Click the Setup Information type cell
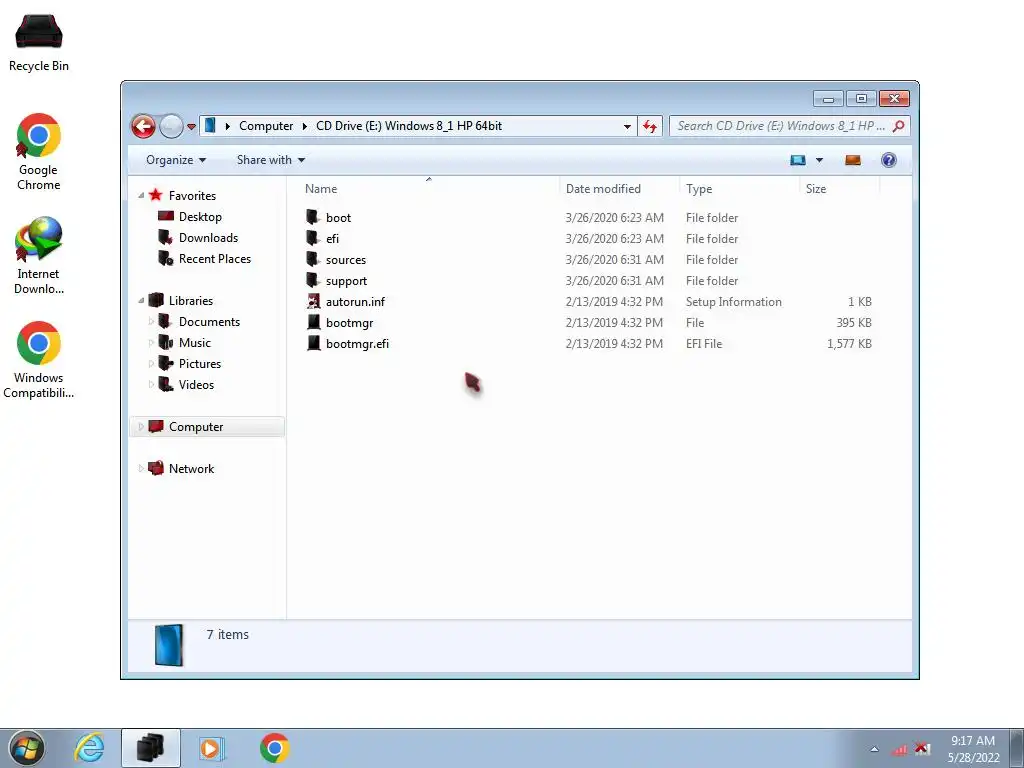This screenshot has width=1024, height=768. pos(733,302)
